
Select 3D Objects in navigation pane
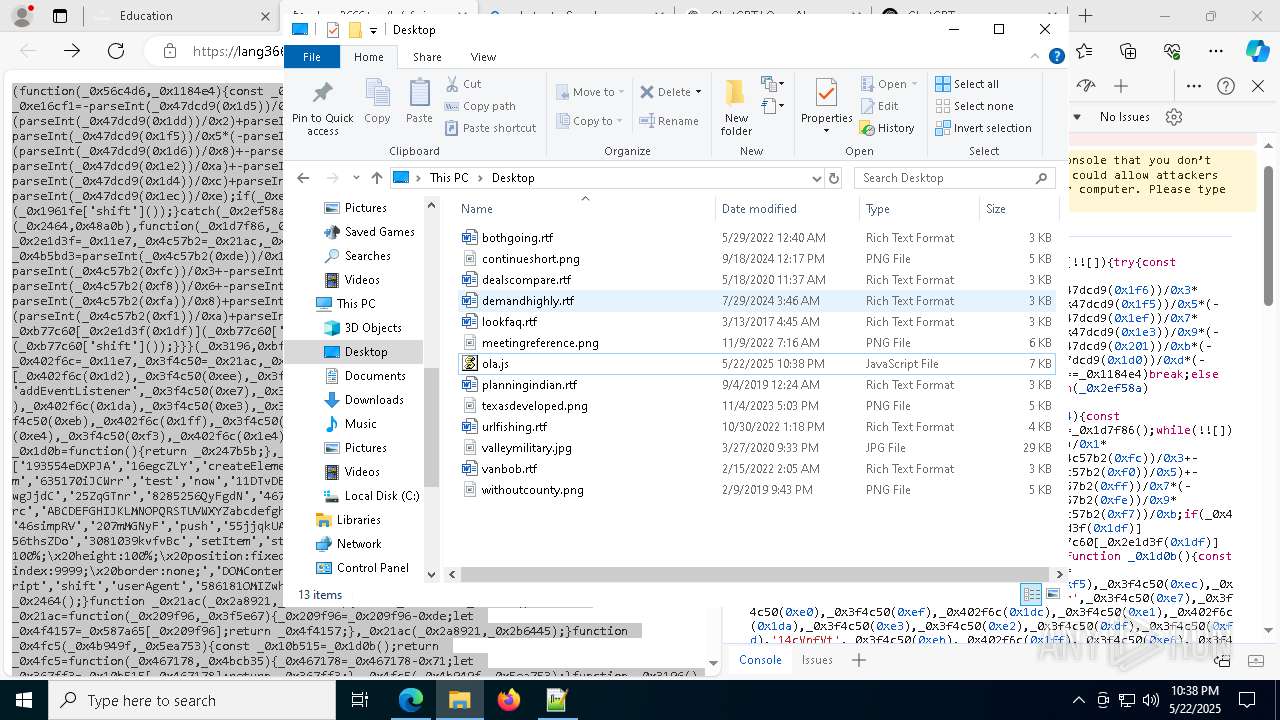(373, 328)
